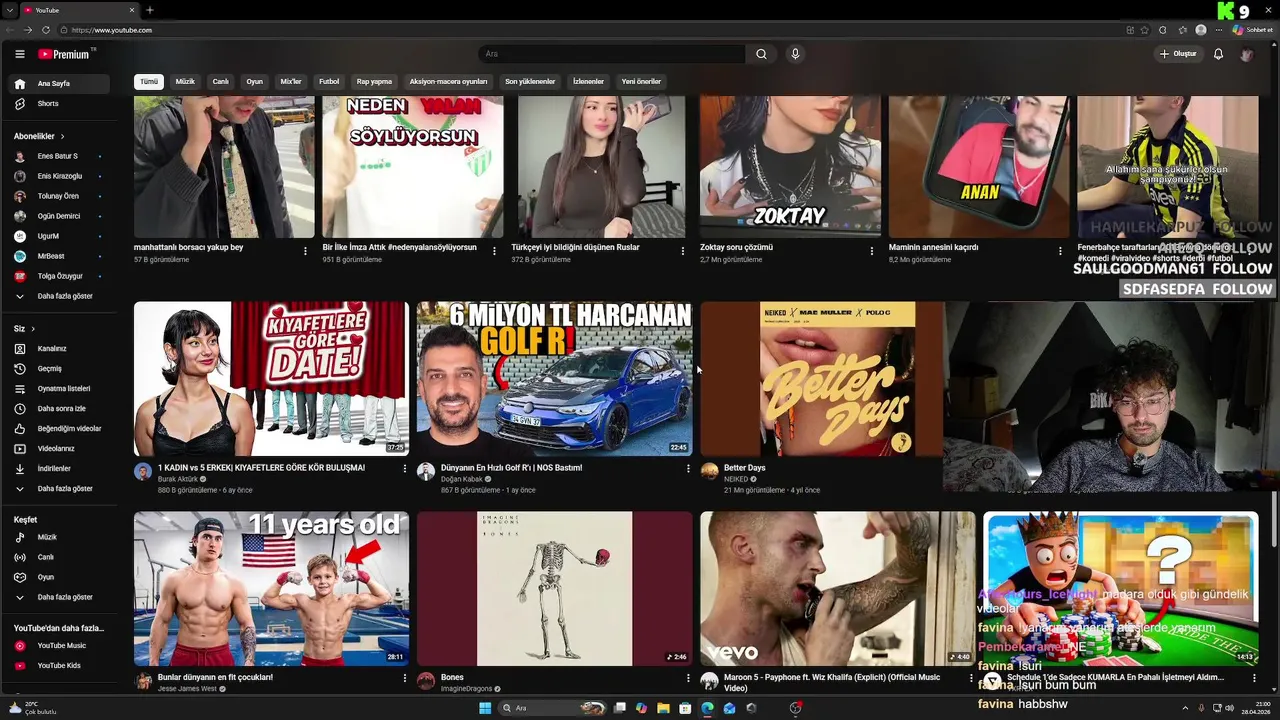Click the browser refresh button
The height and width of the screenshot is (720, 1280).
(x=46, y=30)
